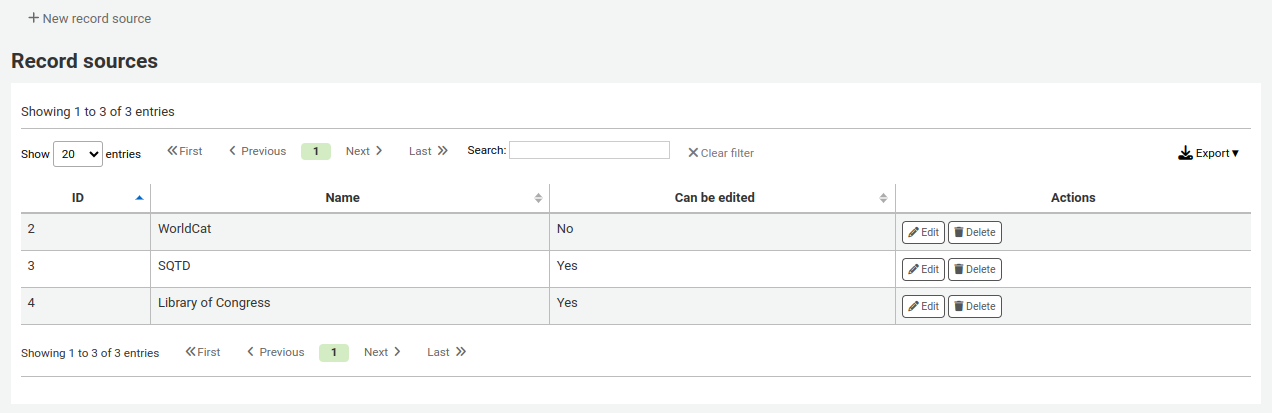Screen dimensions: 1272x413
Task: Jump to Last page in top pagination
Action: click(x=428, y=151)
